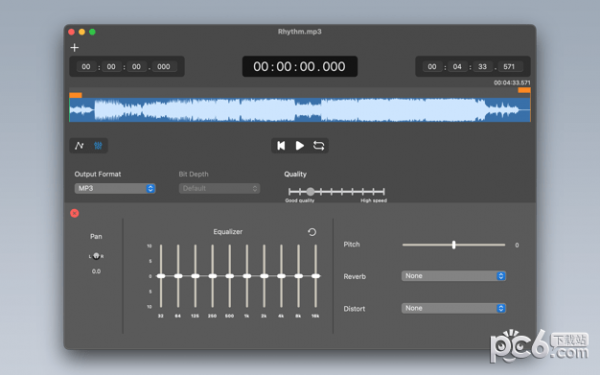Close the effects panel with red X

tap(75, 213)
